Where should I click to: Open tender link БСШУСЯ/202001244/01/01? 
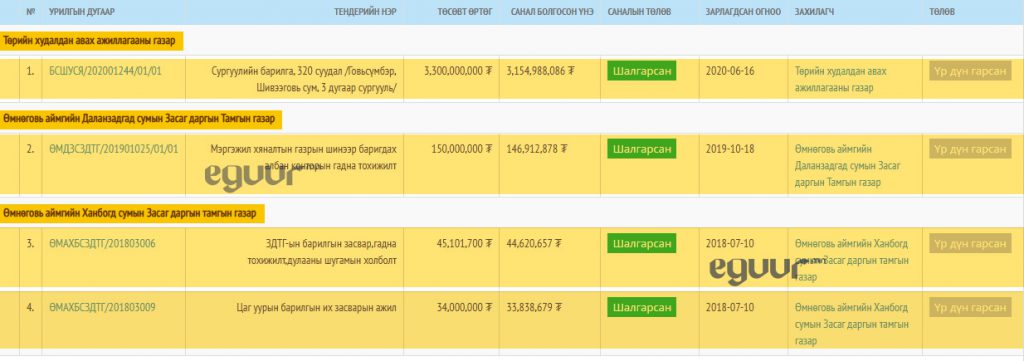[x=104, y=71]
